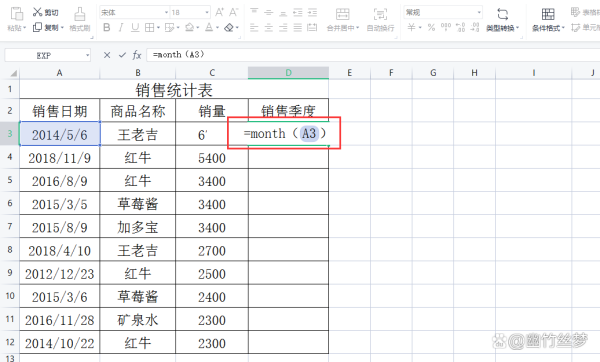This screenshot has height=362, width=600.
Task: Click the formula bar input showing =month(A3)
Action: point(373,55)
